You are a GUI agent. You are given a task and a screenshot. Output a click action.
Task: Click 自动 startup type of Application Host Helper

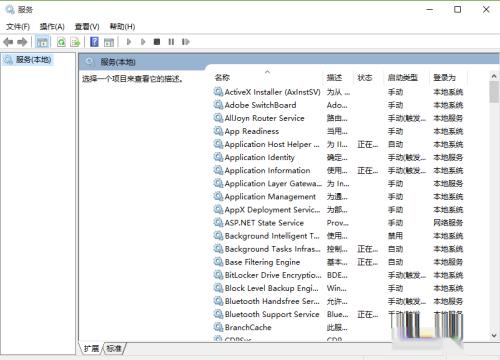click(396, 144)
